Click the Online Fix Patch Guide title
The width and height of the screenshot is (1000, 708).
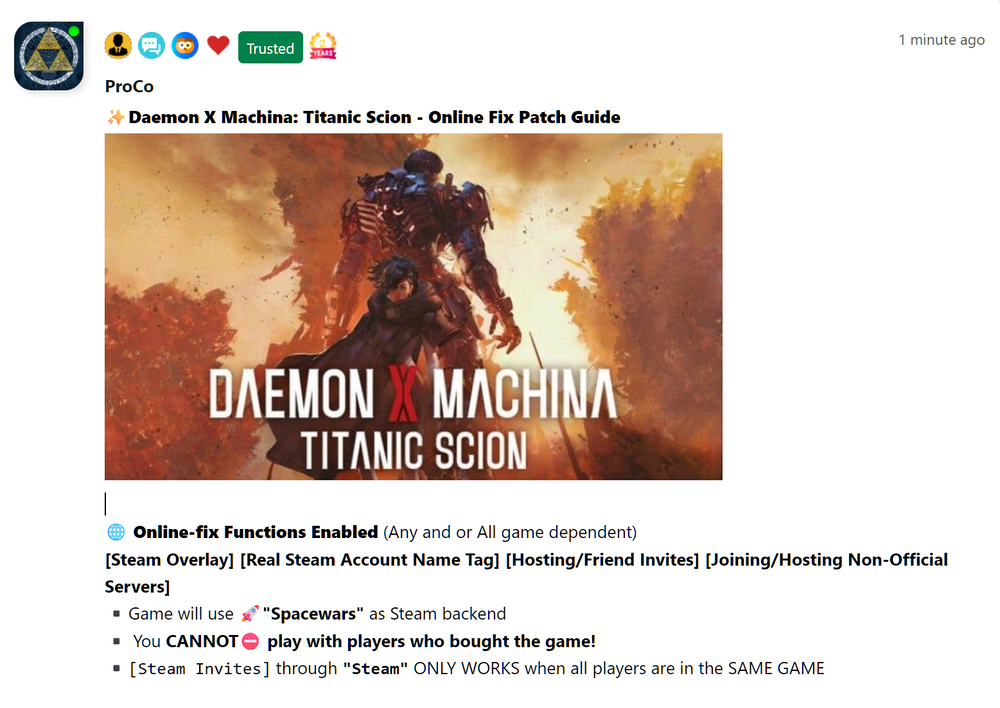374,117
